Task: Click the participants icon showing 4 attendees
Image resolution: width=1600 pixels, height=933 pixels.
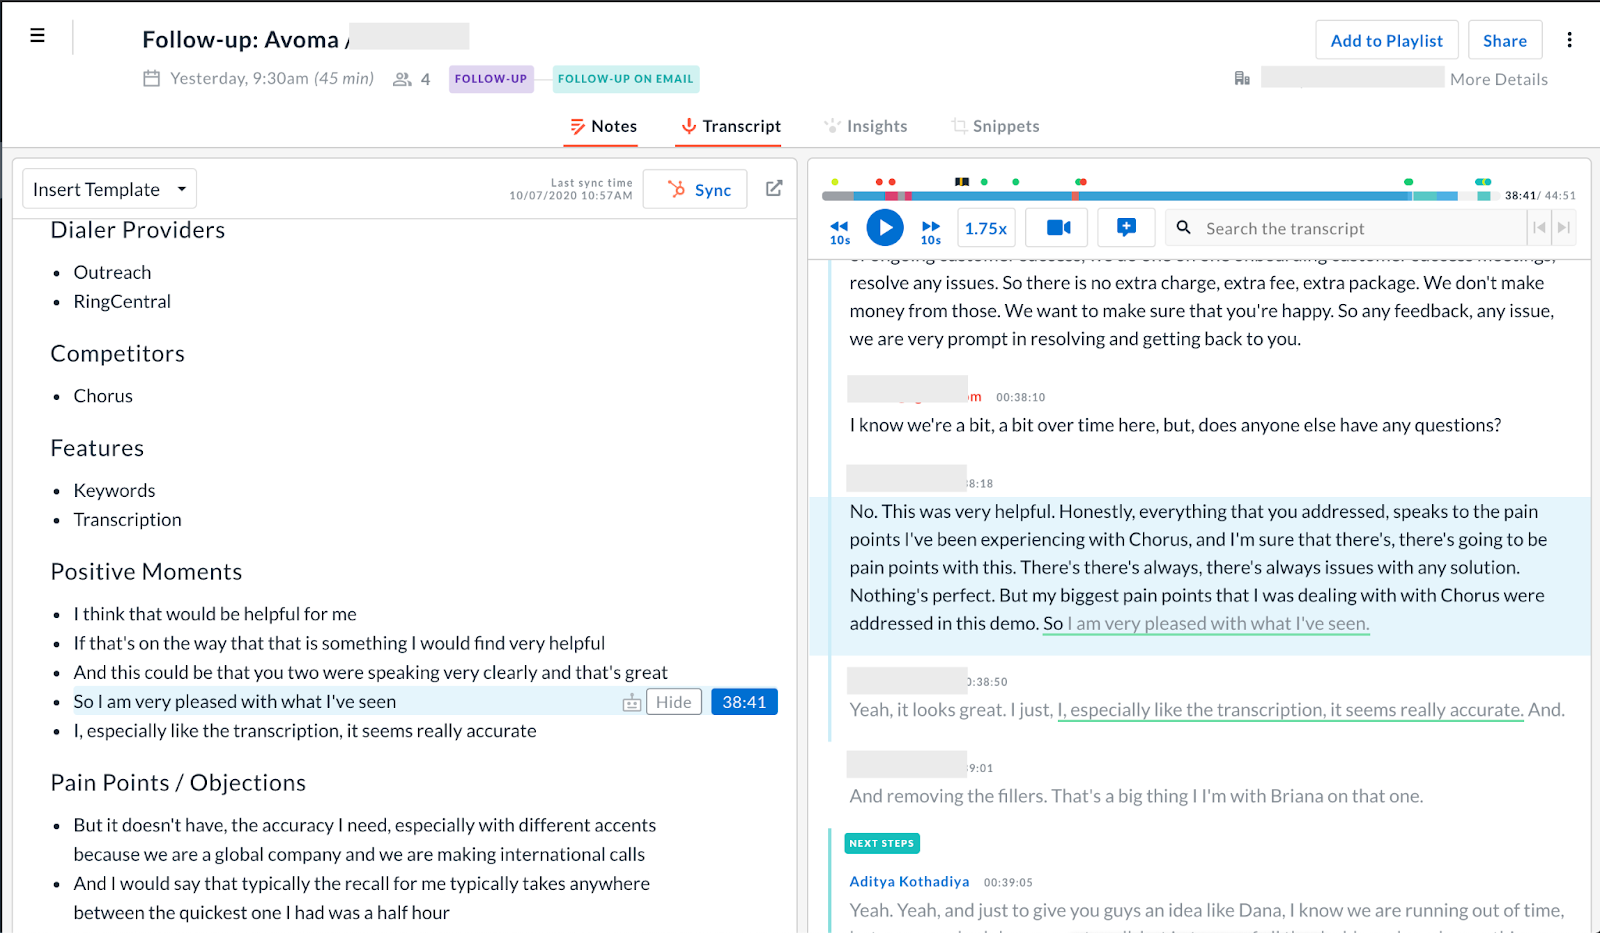Action: coord(402,79)
